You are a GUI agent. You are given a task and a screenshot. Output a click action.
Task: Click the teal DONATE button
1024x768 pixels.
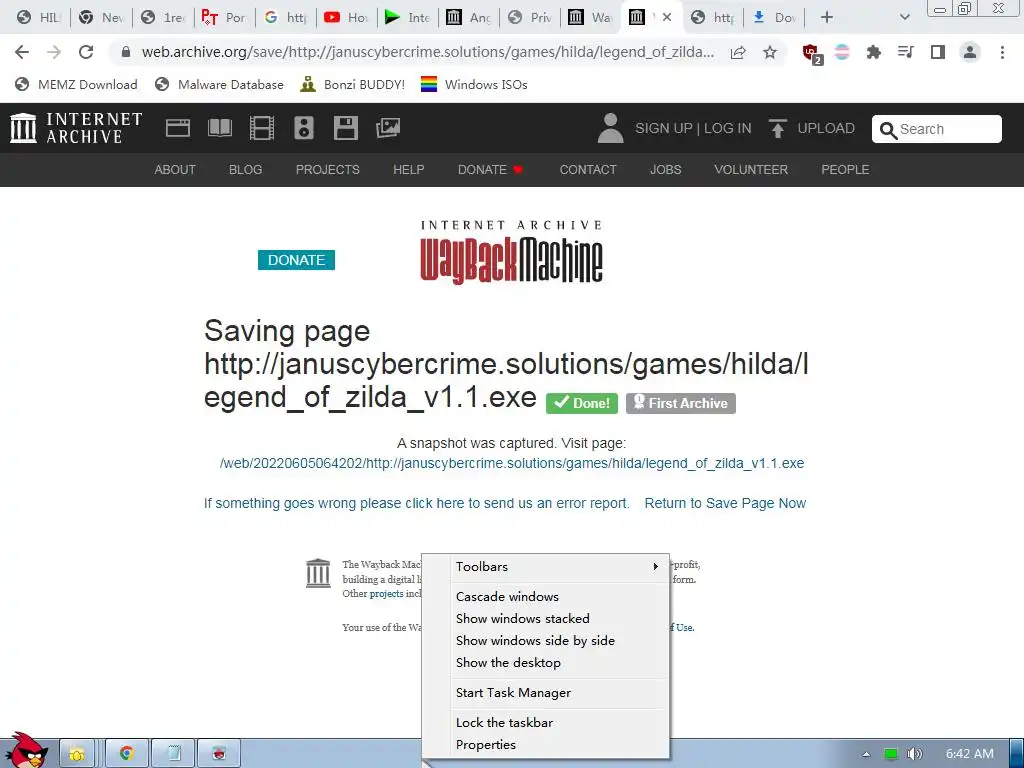(296, 260)
